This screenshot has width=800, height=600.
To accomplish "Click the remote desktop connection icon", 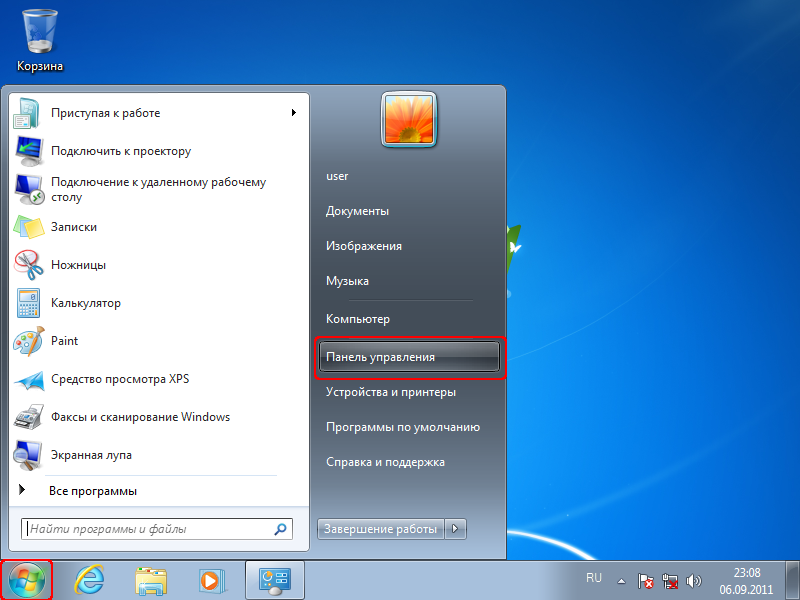I will tap(29, 189).
